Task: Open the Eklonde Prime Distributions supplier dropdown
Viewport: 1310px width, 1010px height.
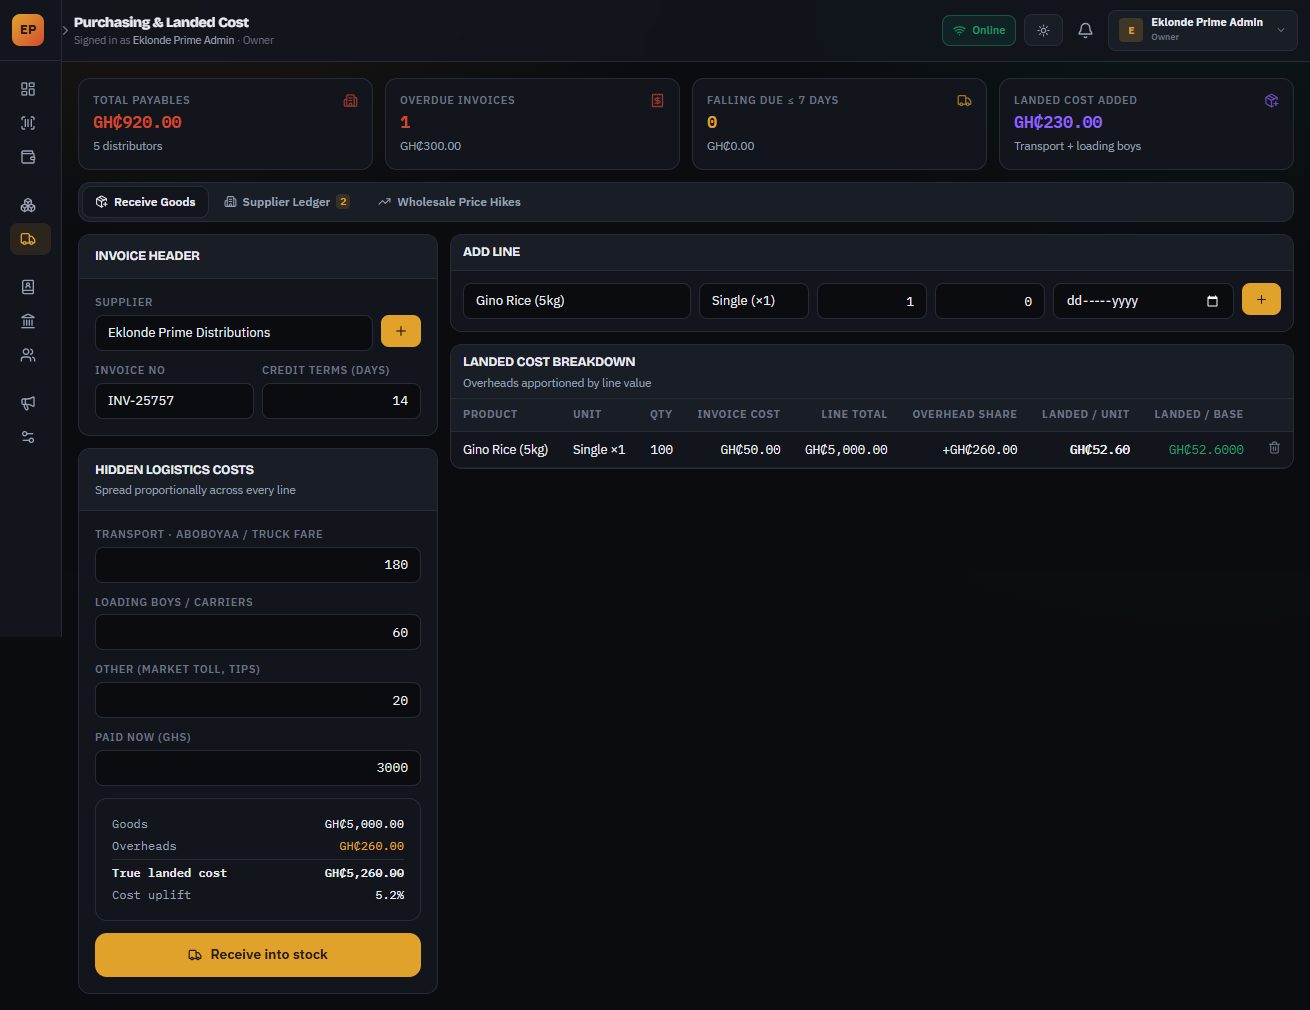Action: (234, 332)
